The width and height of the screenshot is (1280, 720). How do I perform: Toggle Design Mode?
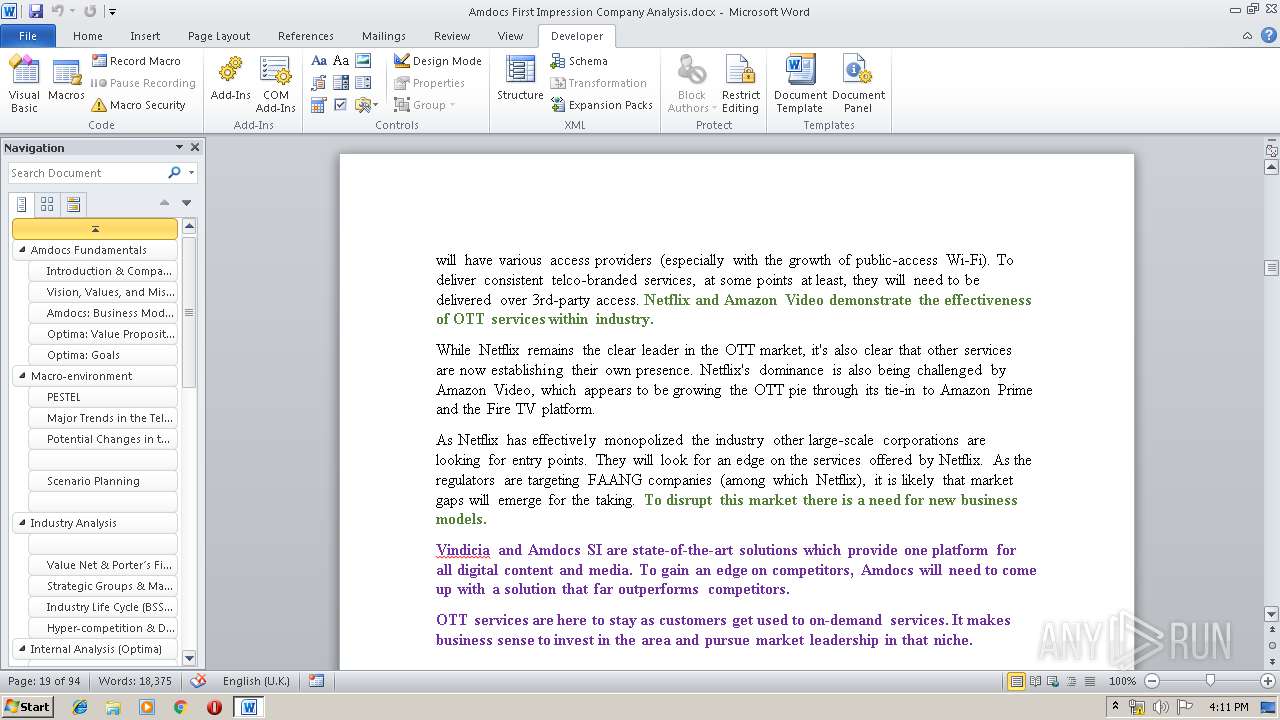tap(437, 61)
